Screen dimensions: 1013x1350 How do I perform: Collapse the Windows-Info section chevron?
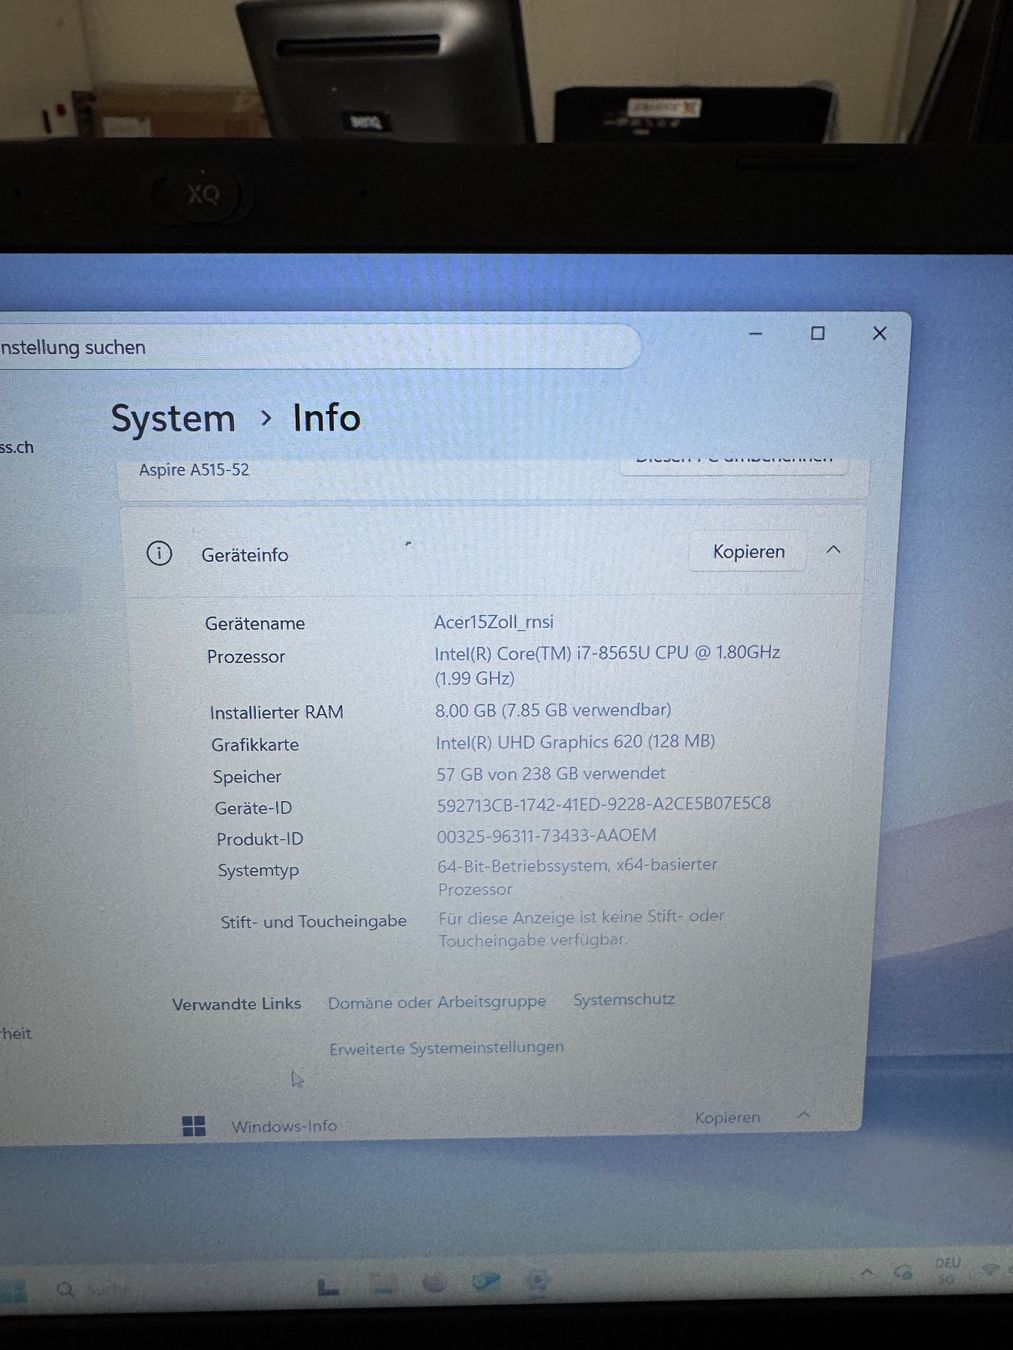pyautogui.click(x=804, y=1114)
